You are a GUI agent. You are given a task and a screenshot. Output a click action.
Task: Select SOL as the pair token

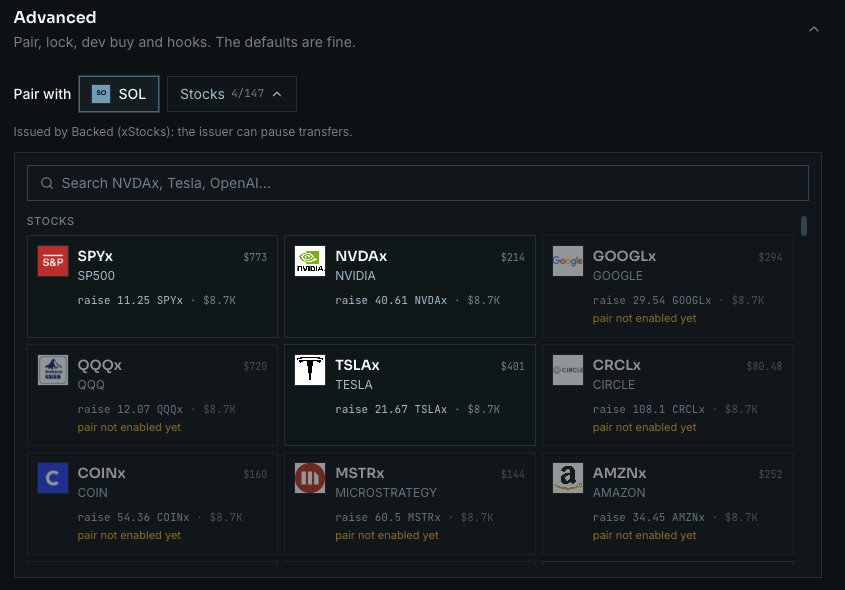(119, 94)
